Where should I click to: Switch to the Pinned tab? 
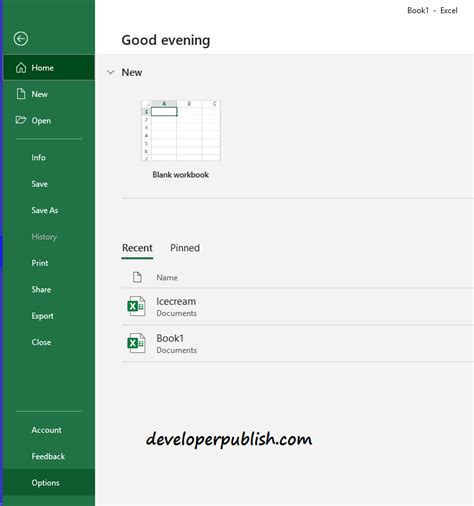(x=185, y=248)
